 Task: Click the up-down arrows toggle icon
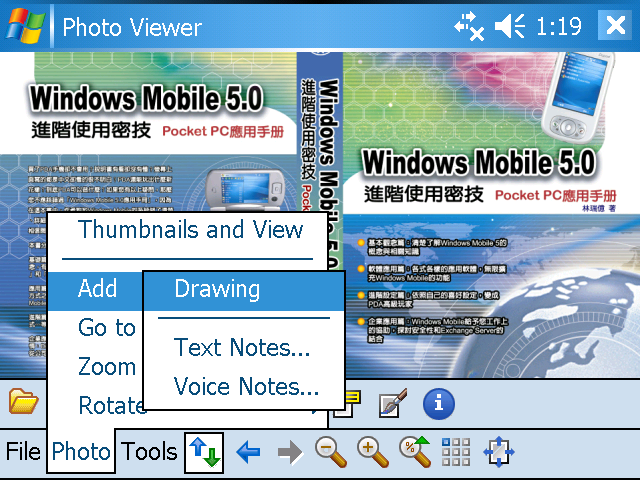(x=204, y=452)
